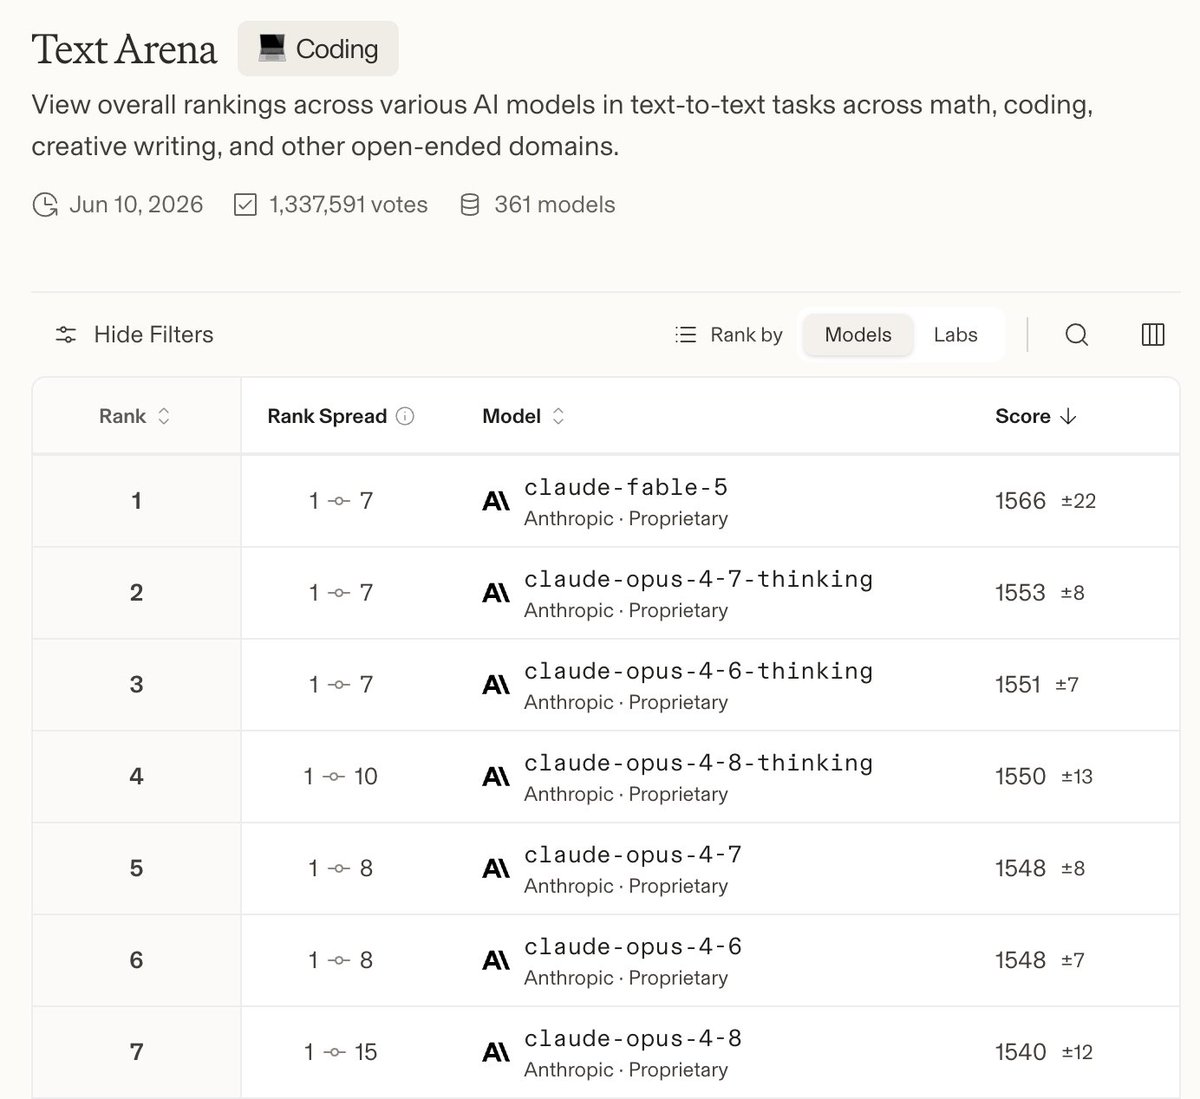The image size is (1200, 1099).
Task: Open the Coding category selector
Action: [x=318, y=48]
